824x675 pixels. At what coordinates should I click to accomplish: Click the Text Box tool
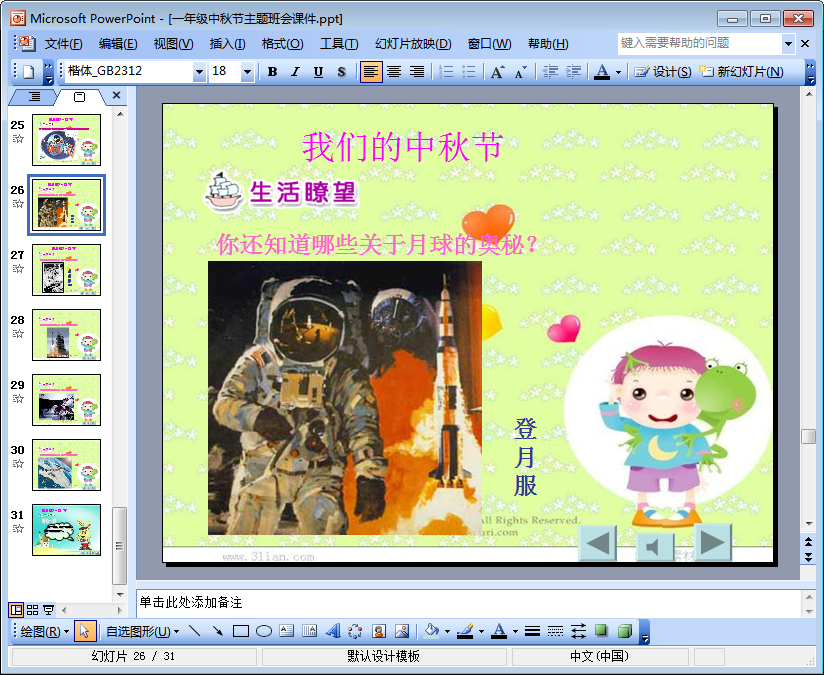coord(287,631)
